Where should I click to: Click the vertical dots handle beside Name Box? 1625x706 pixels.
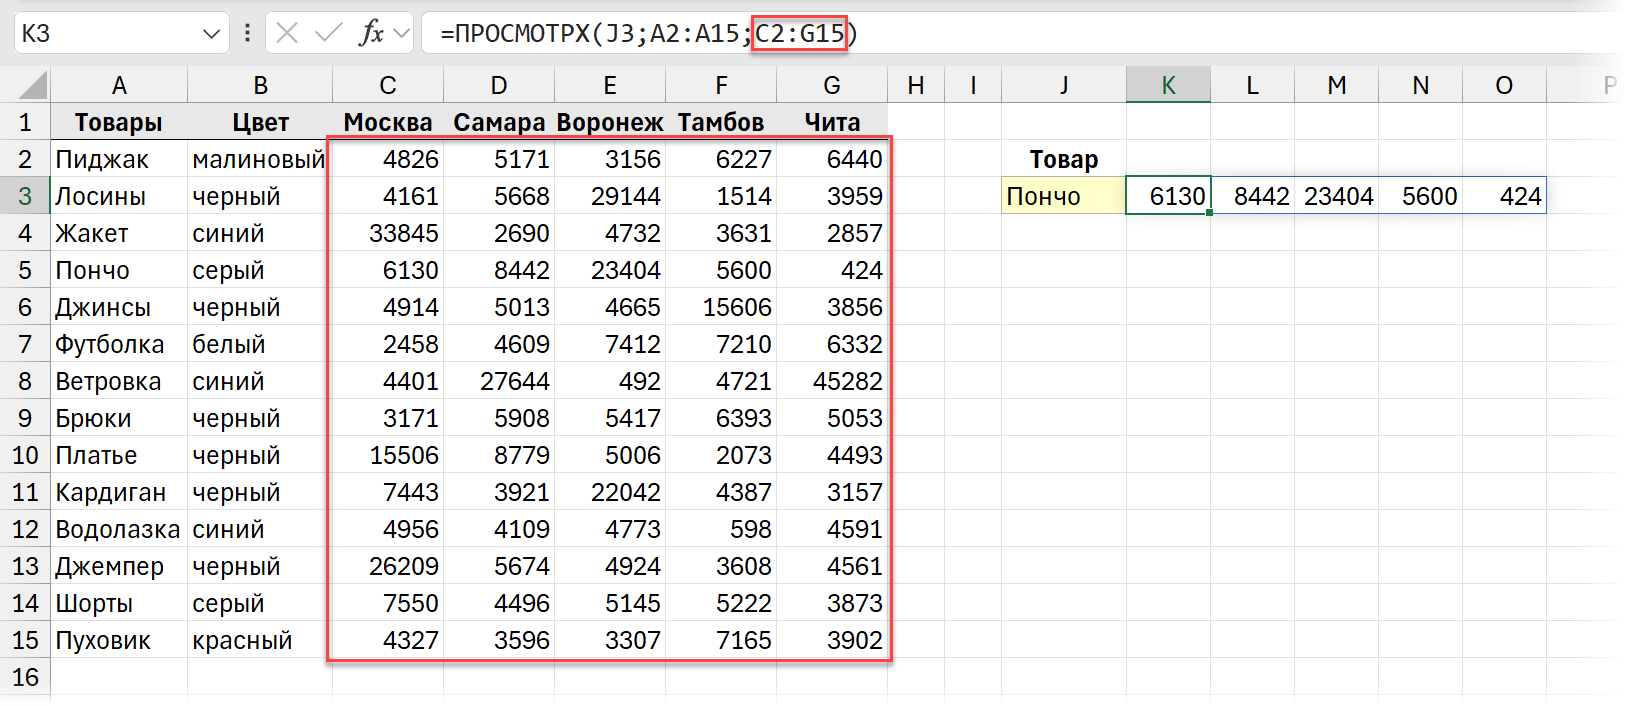click(x=247, y=33)
